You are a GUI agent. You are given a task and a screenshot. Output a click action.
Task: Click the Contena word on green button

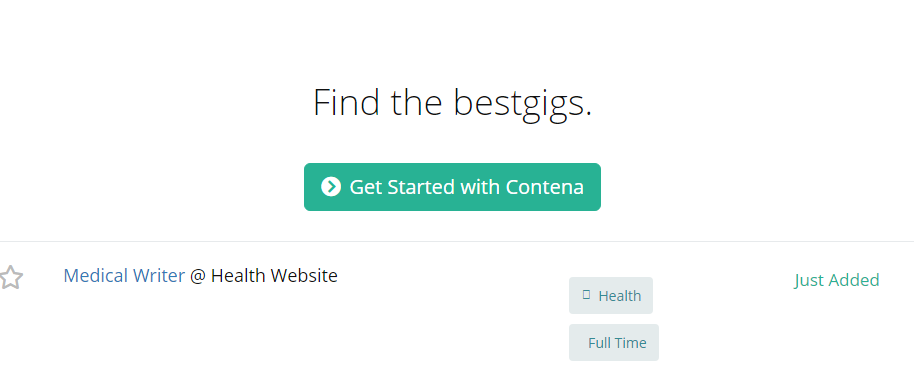(544, 187)
